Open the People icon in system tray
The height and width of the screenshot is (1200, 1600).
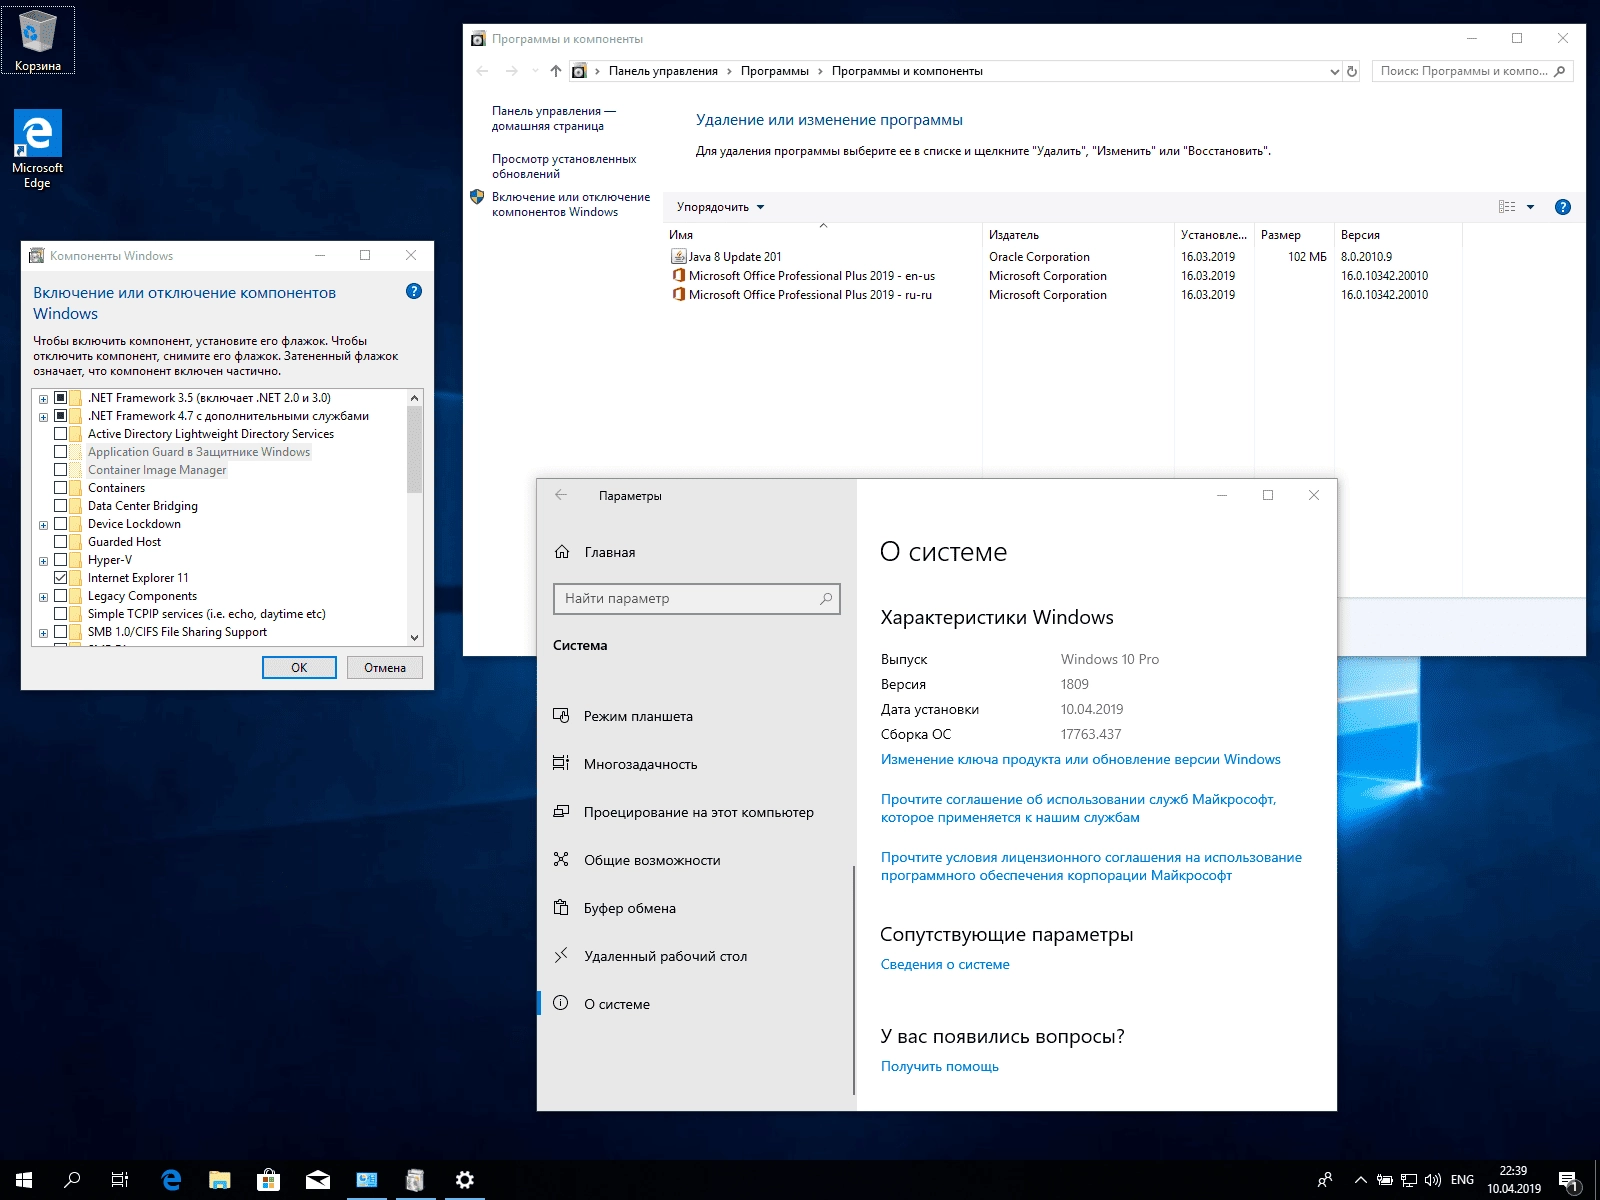(1325, 1180)
